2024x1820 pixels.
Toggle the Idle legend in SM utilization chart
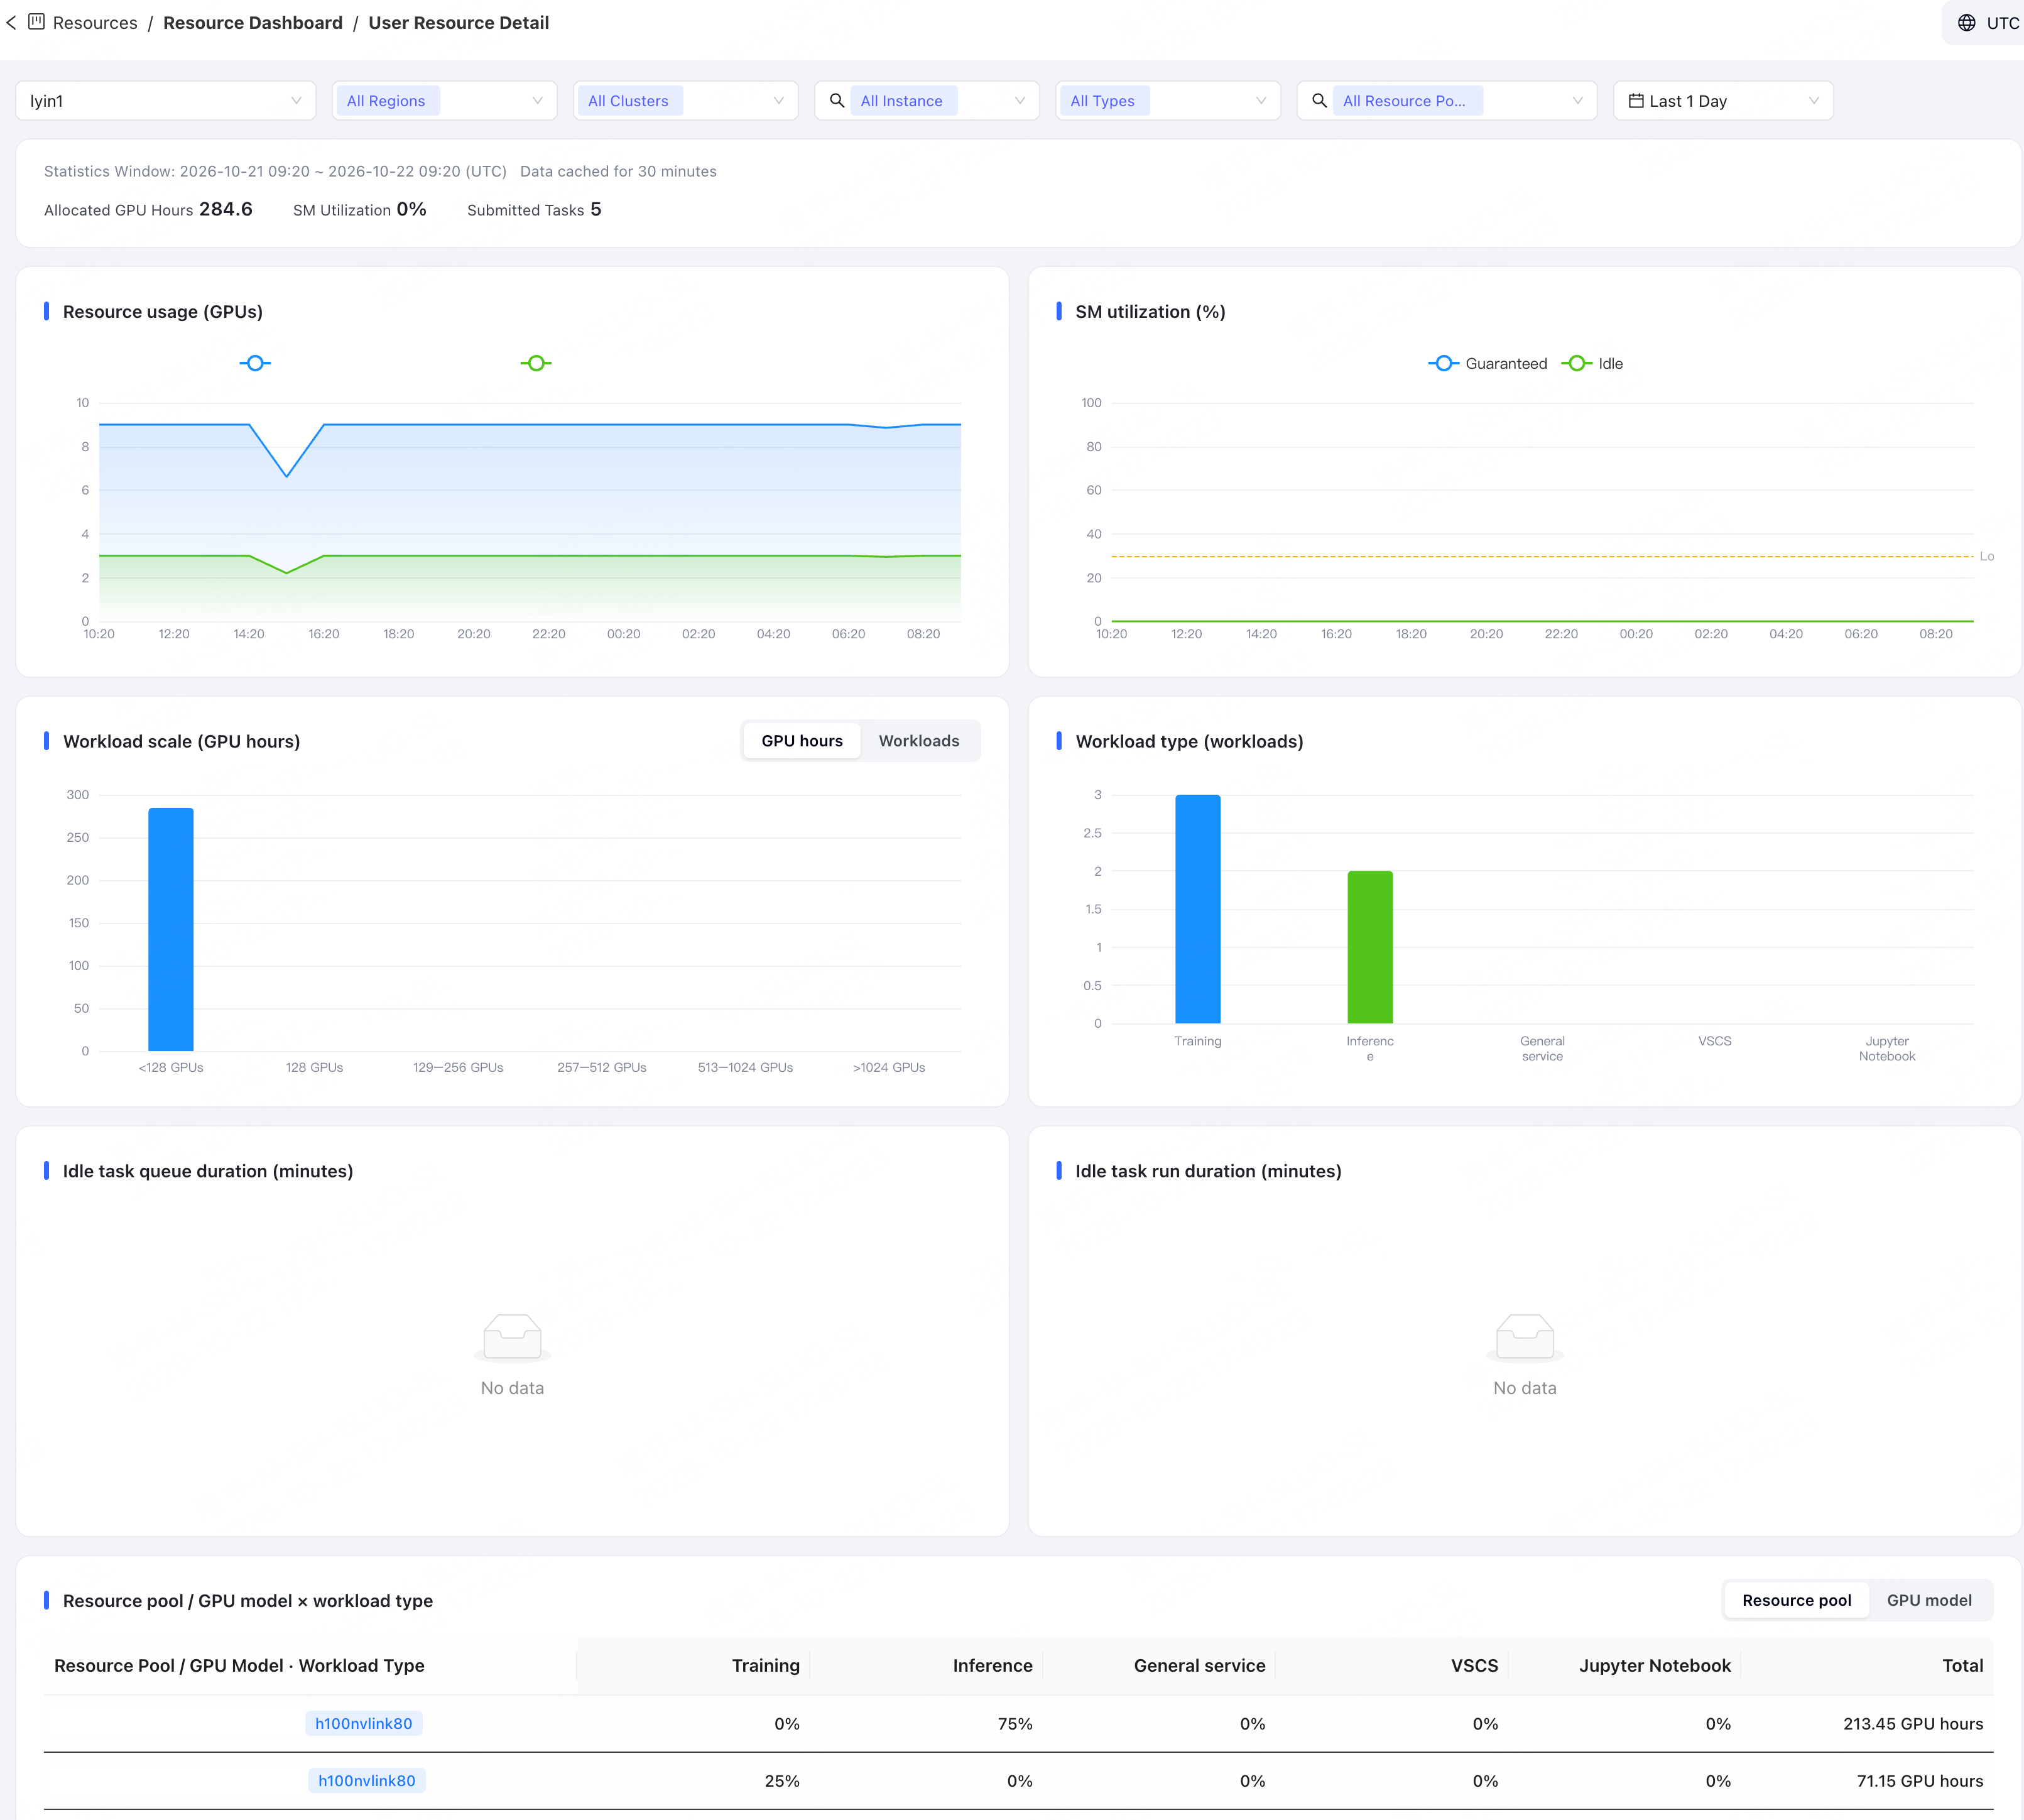[x=1592, y=363]
